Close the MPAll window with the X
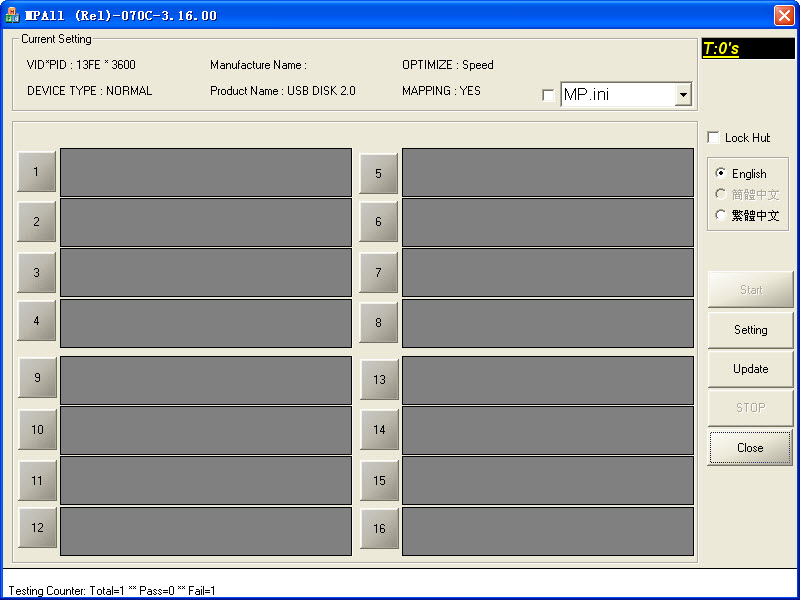The image size is (800, 600). pyautogui.click(x=784, y=15)
